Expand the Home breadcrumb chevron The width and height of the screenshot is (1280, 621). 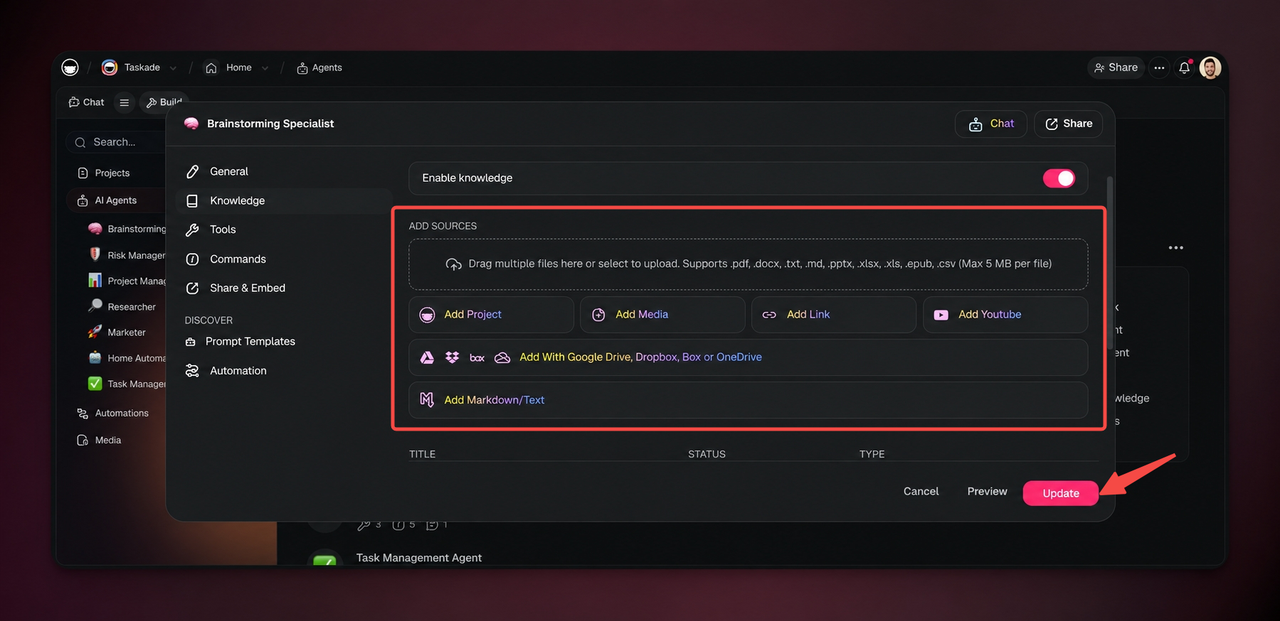pos(265,68)
